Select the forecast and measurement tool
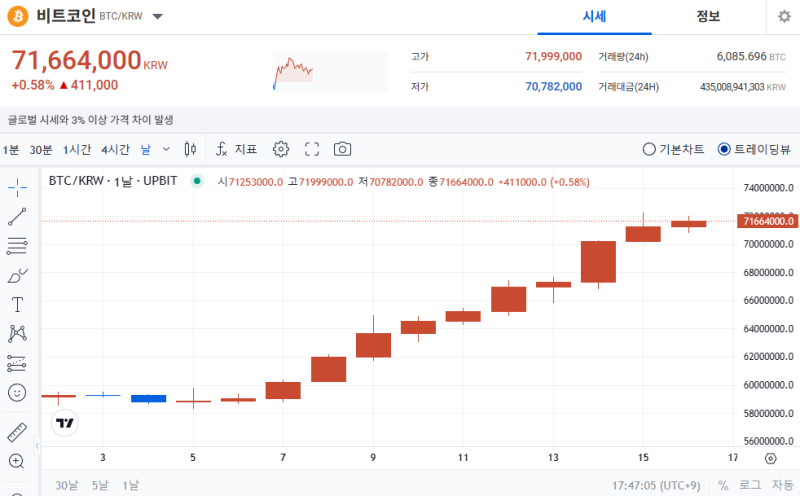The width and height of the screenshot is (800, 496). pyautogui.click(x=17, y=363)
